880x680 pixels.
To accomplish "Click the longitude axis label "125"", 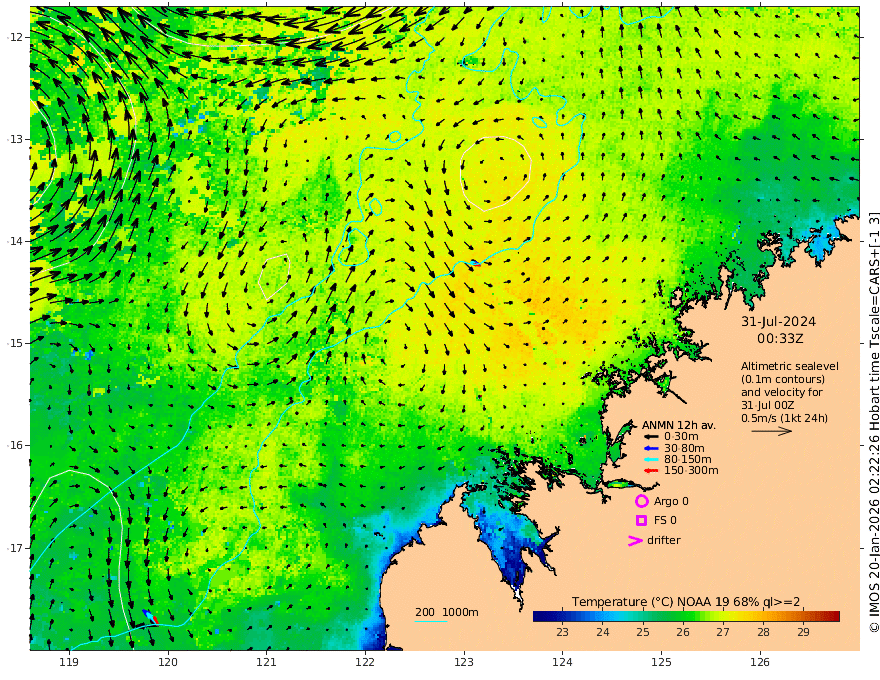I will click(662, 663).
